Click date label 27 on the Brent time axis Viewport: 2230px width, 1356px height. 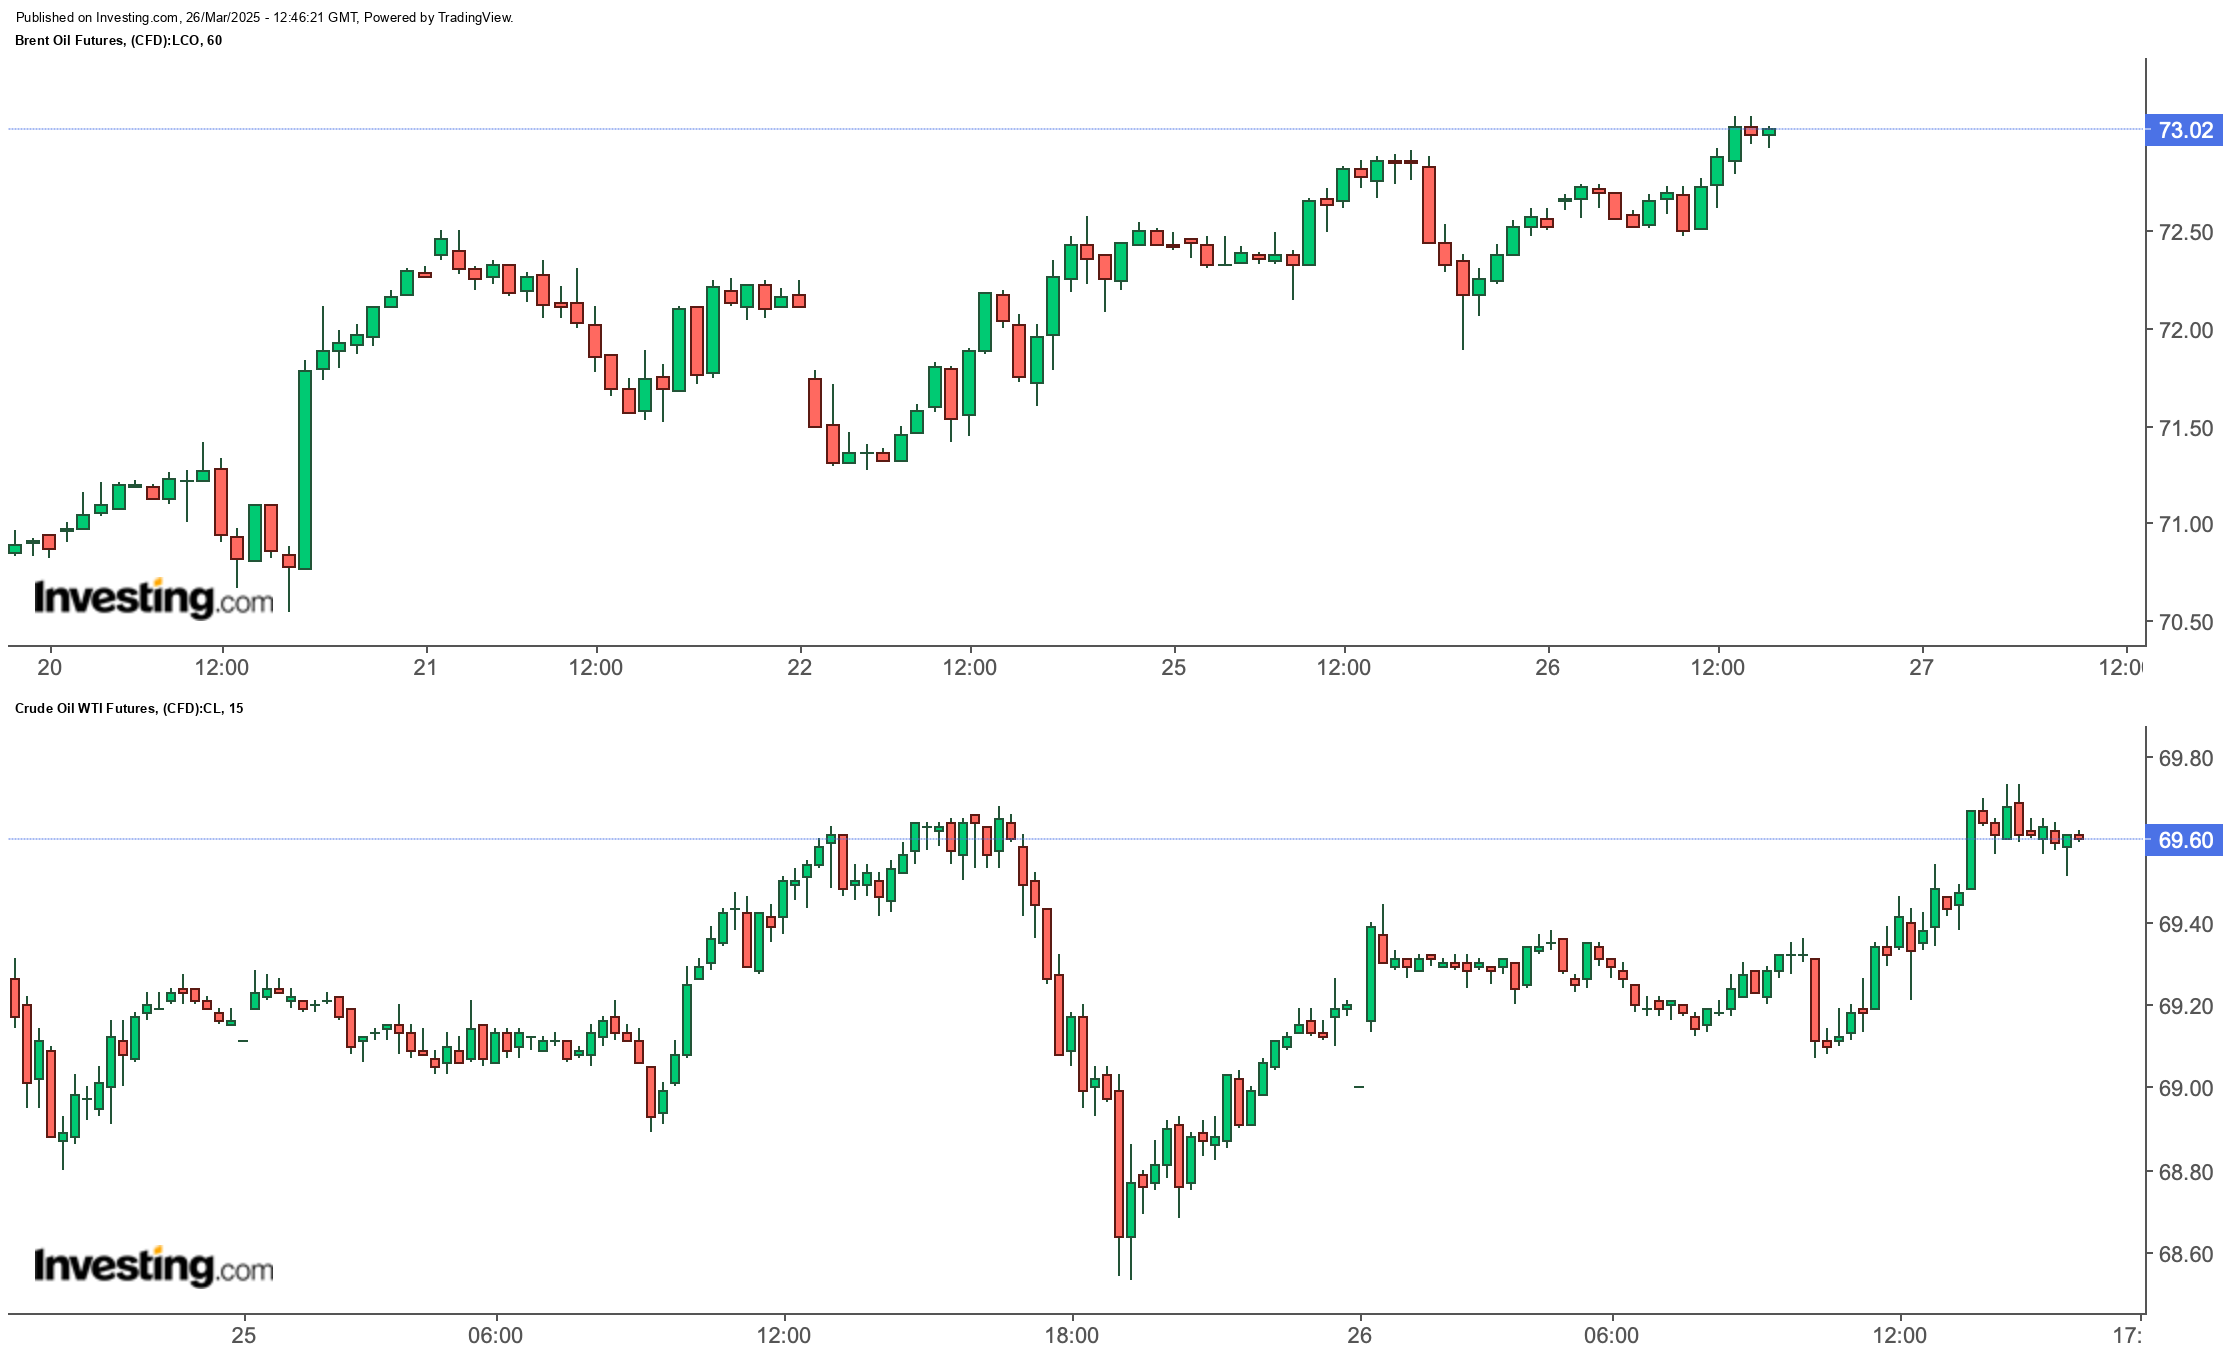coord(1921,667)
